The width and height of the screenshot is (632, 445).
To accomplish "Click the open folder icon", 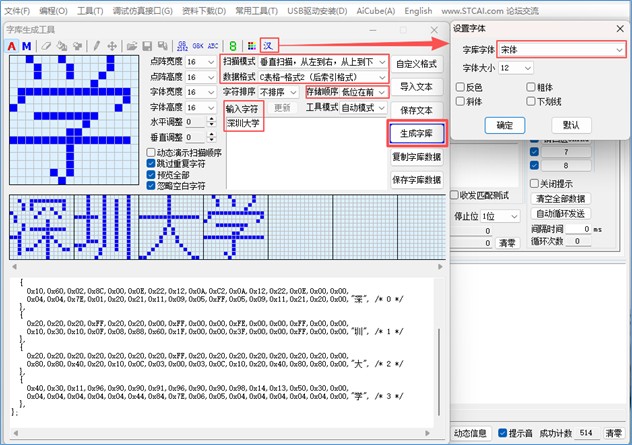I will pos(130,46).
